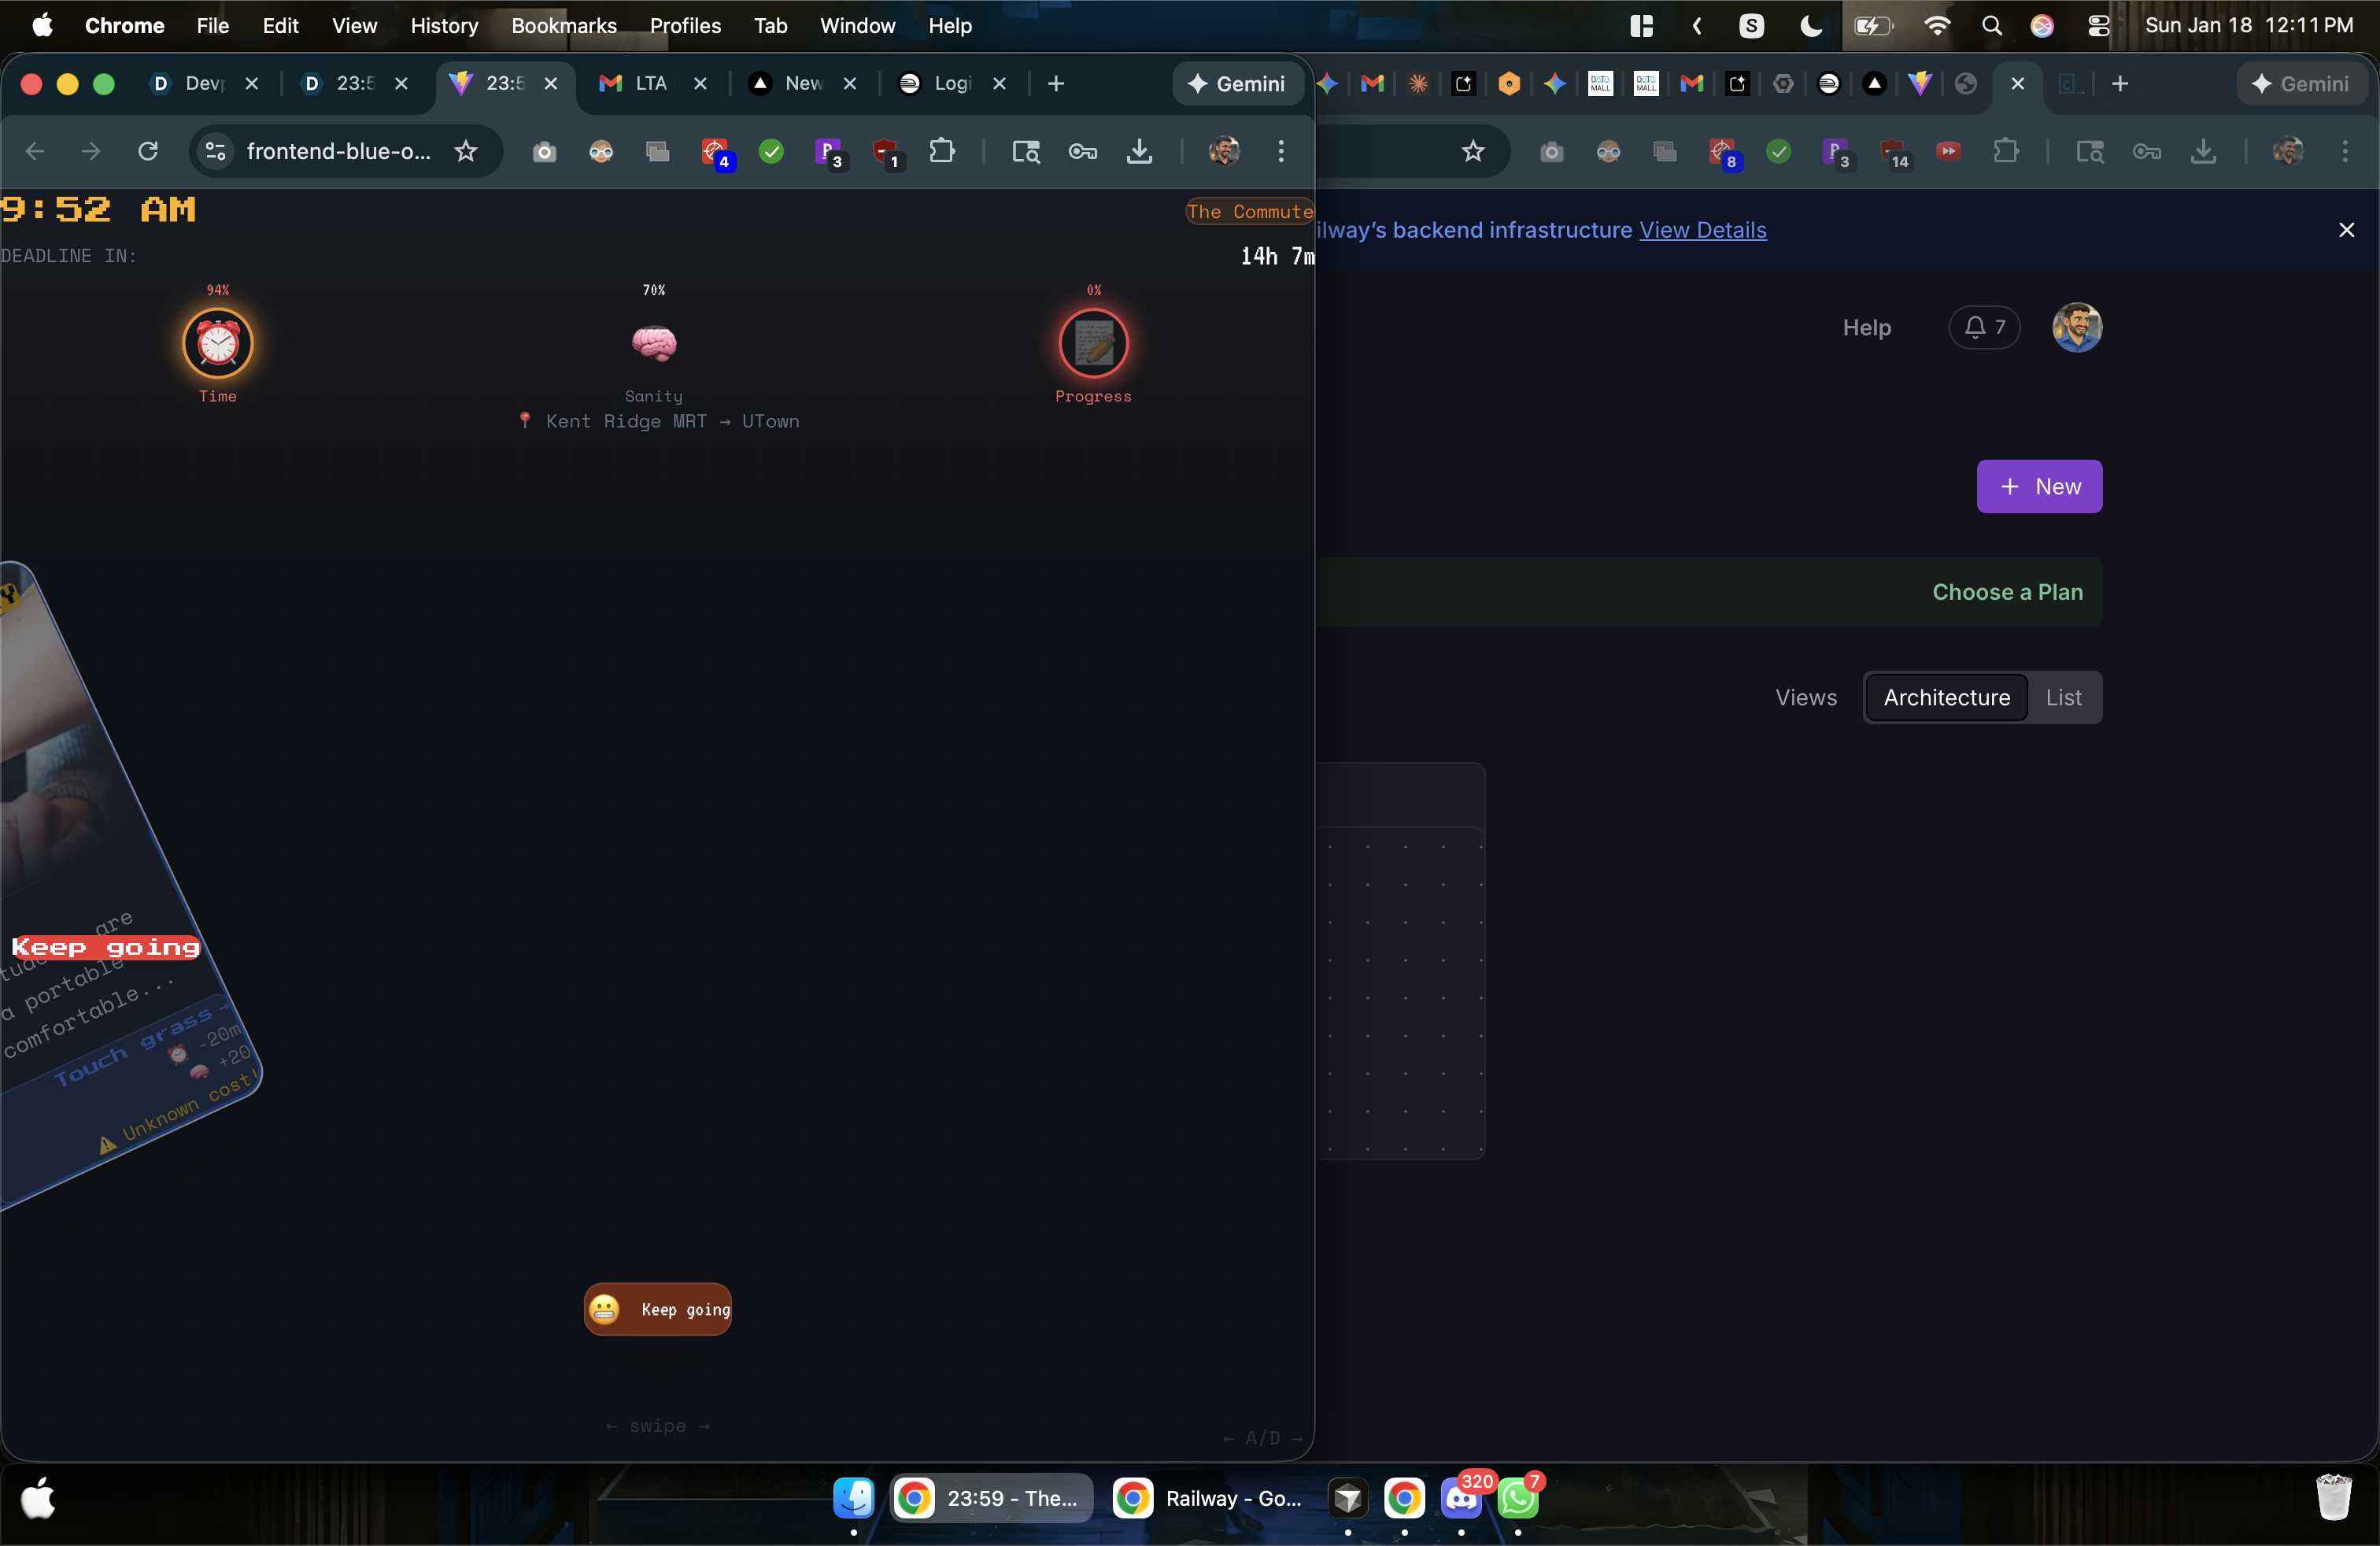Viewport: 2380px width, 1546px height.
Task: Open the user avatar menu beside Help
Action: click(x=2077, y=327)
